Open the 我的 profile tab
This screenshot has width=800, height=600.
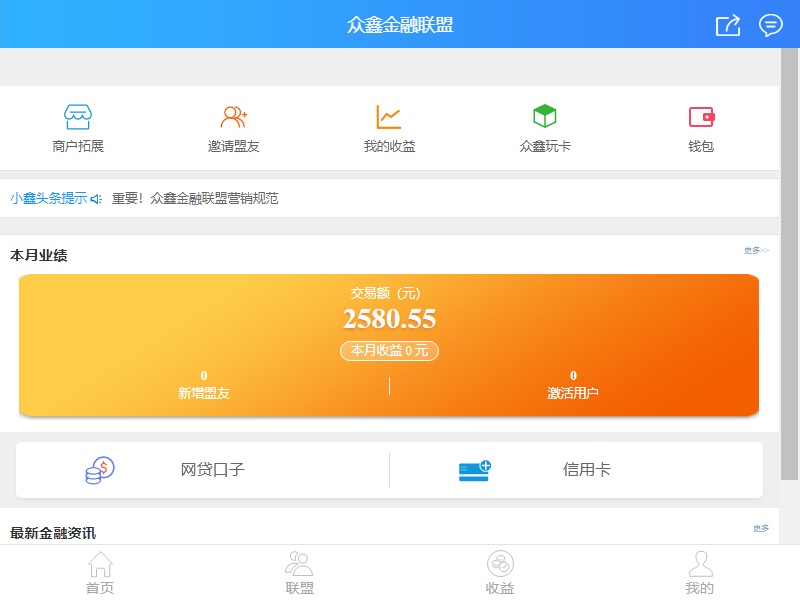point(700,573)
